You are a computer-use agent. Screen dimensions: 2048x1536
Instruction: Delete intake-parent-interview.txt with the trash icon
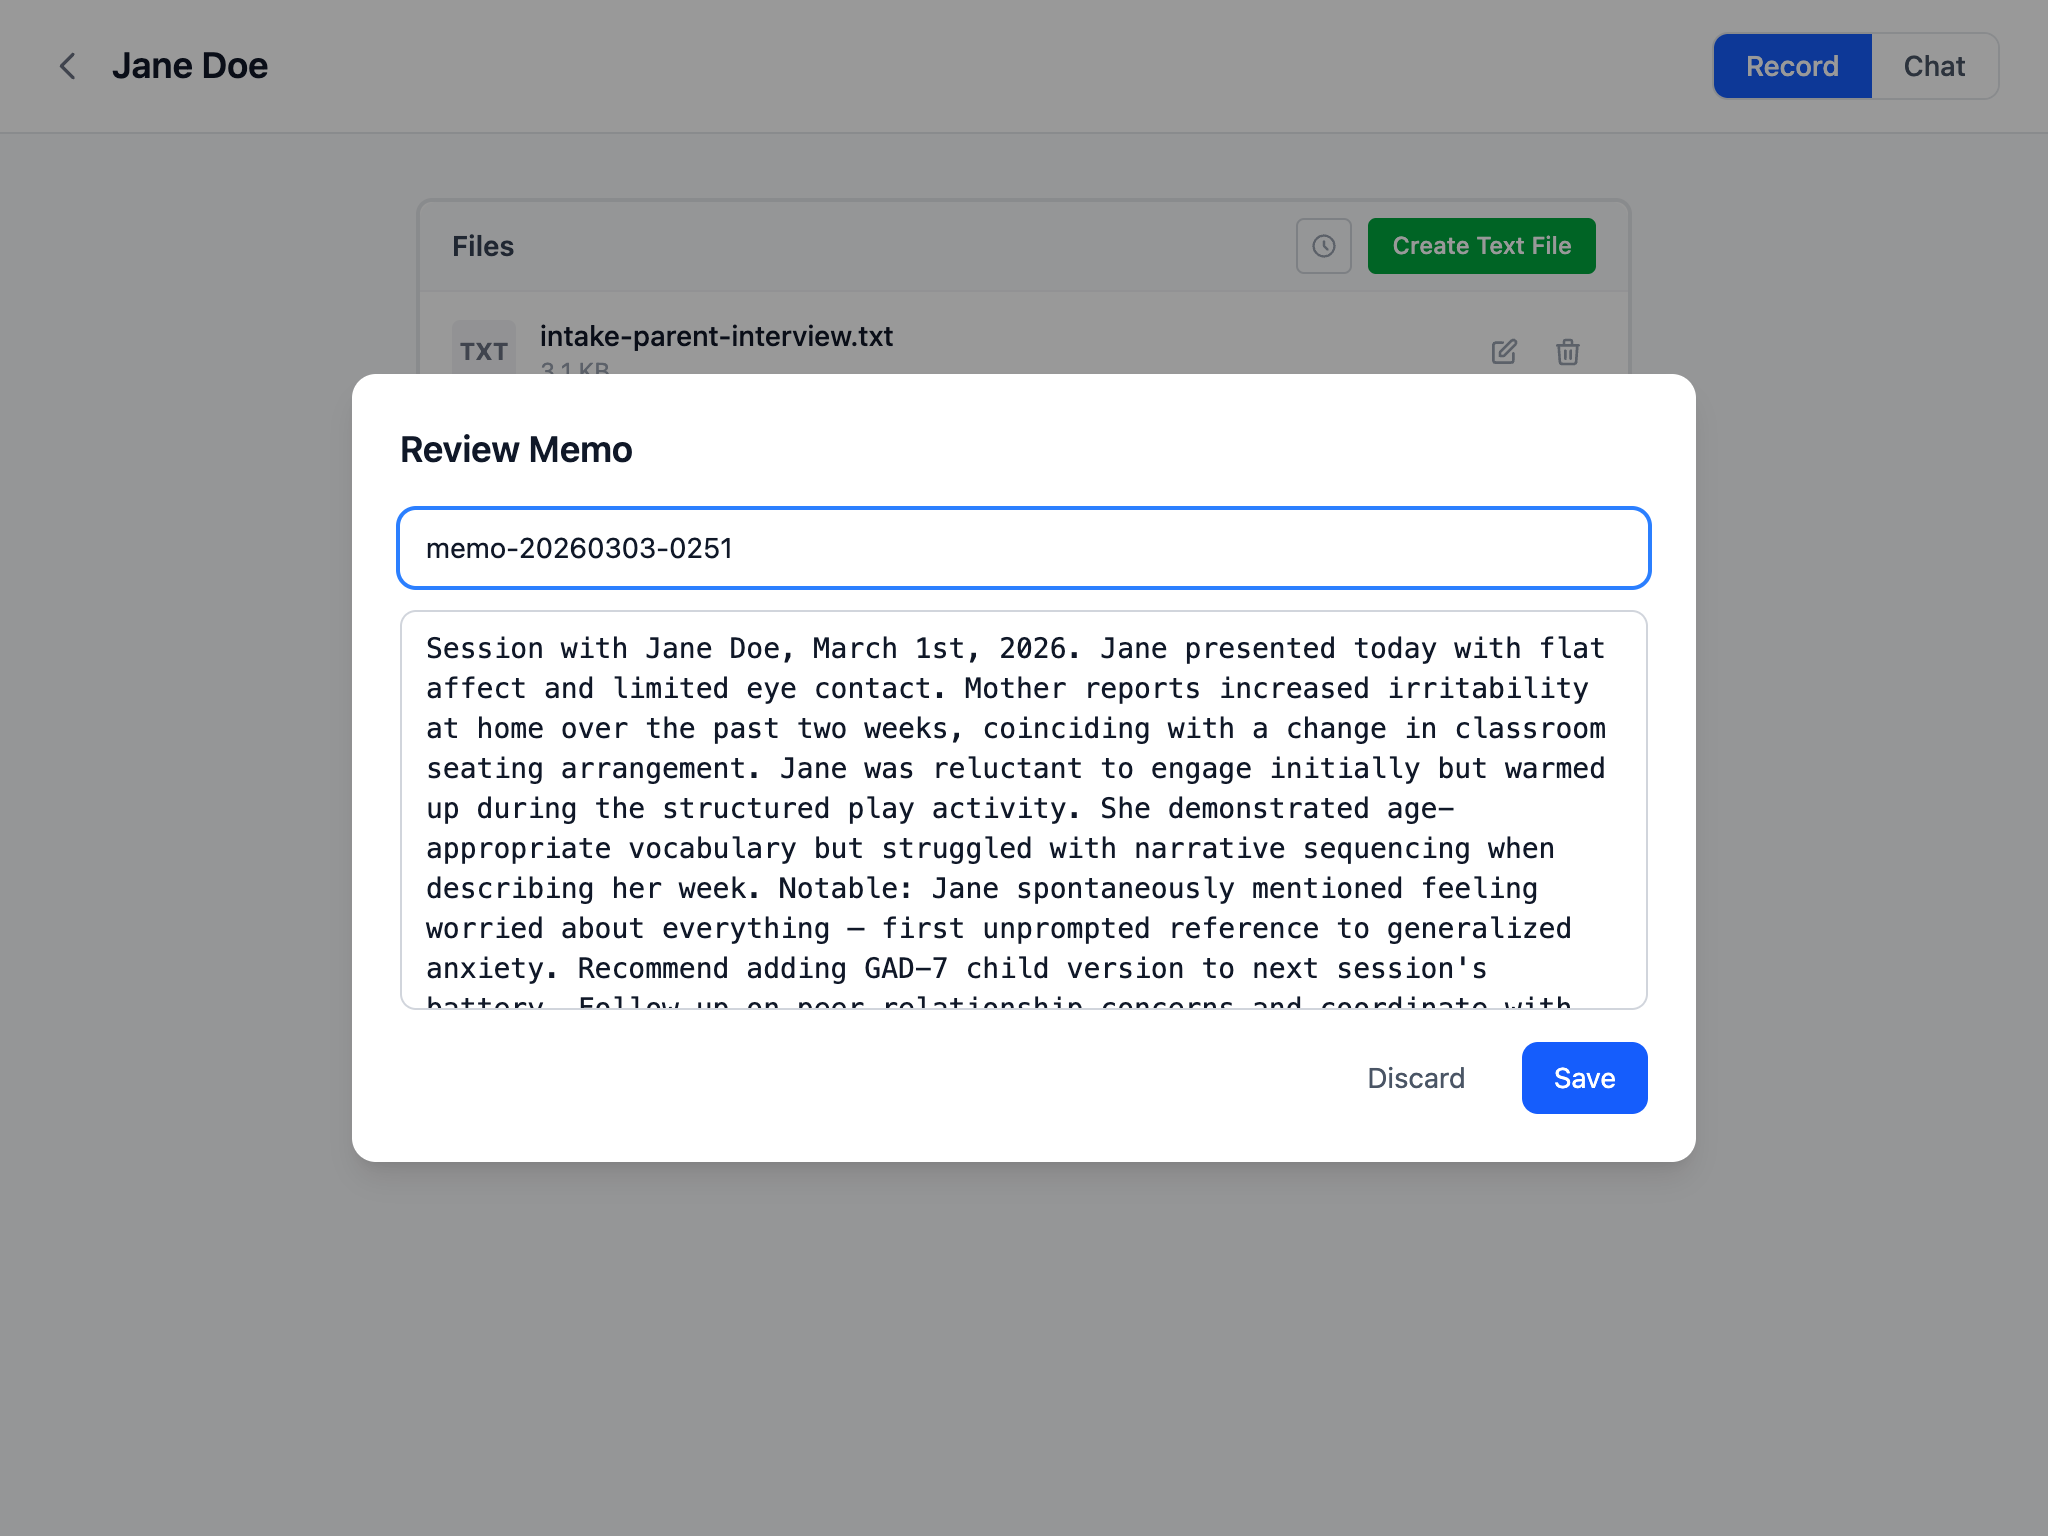[x=1567, y=352]
